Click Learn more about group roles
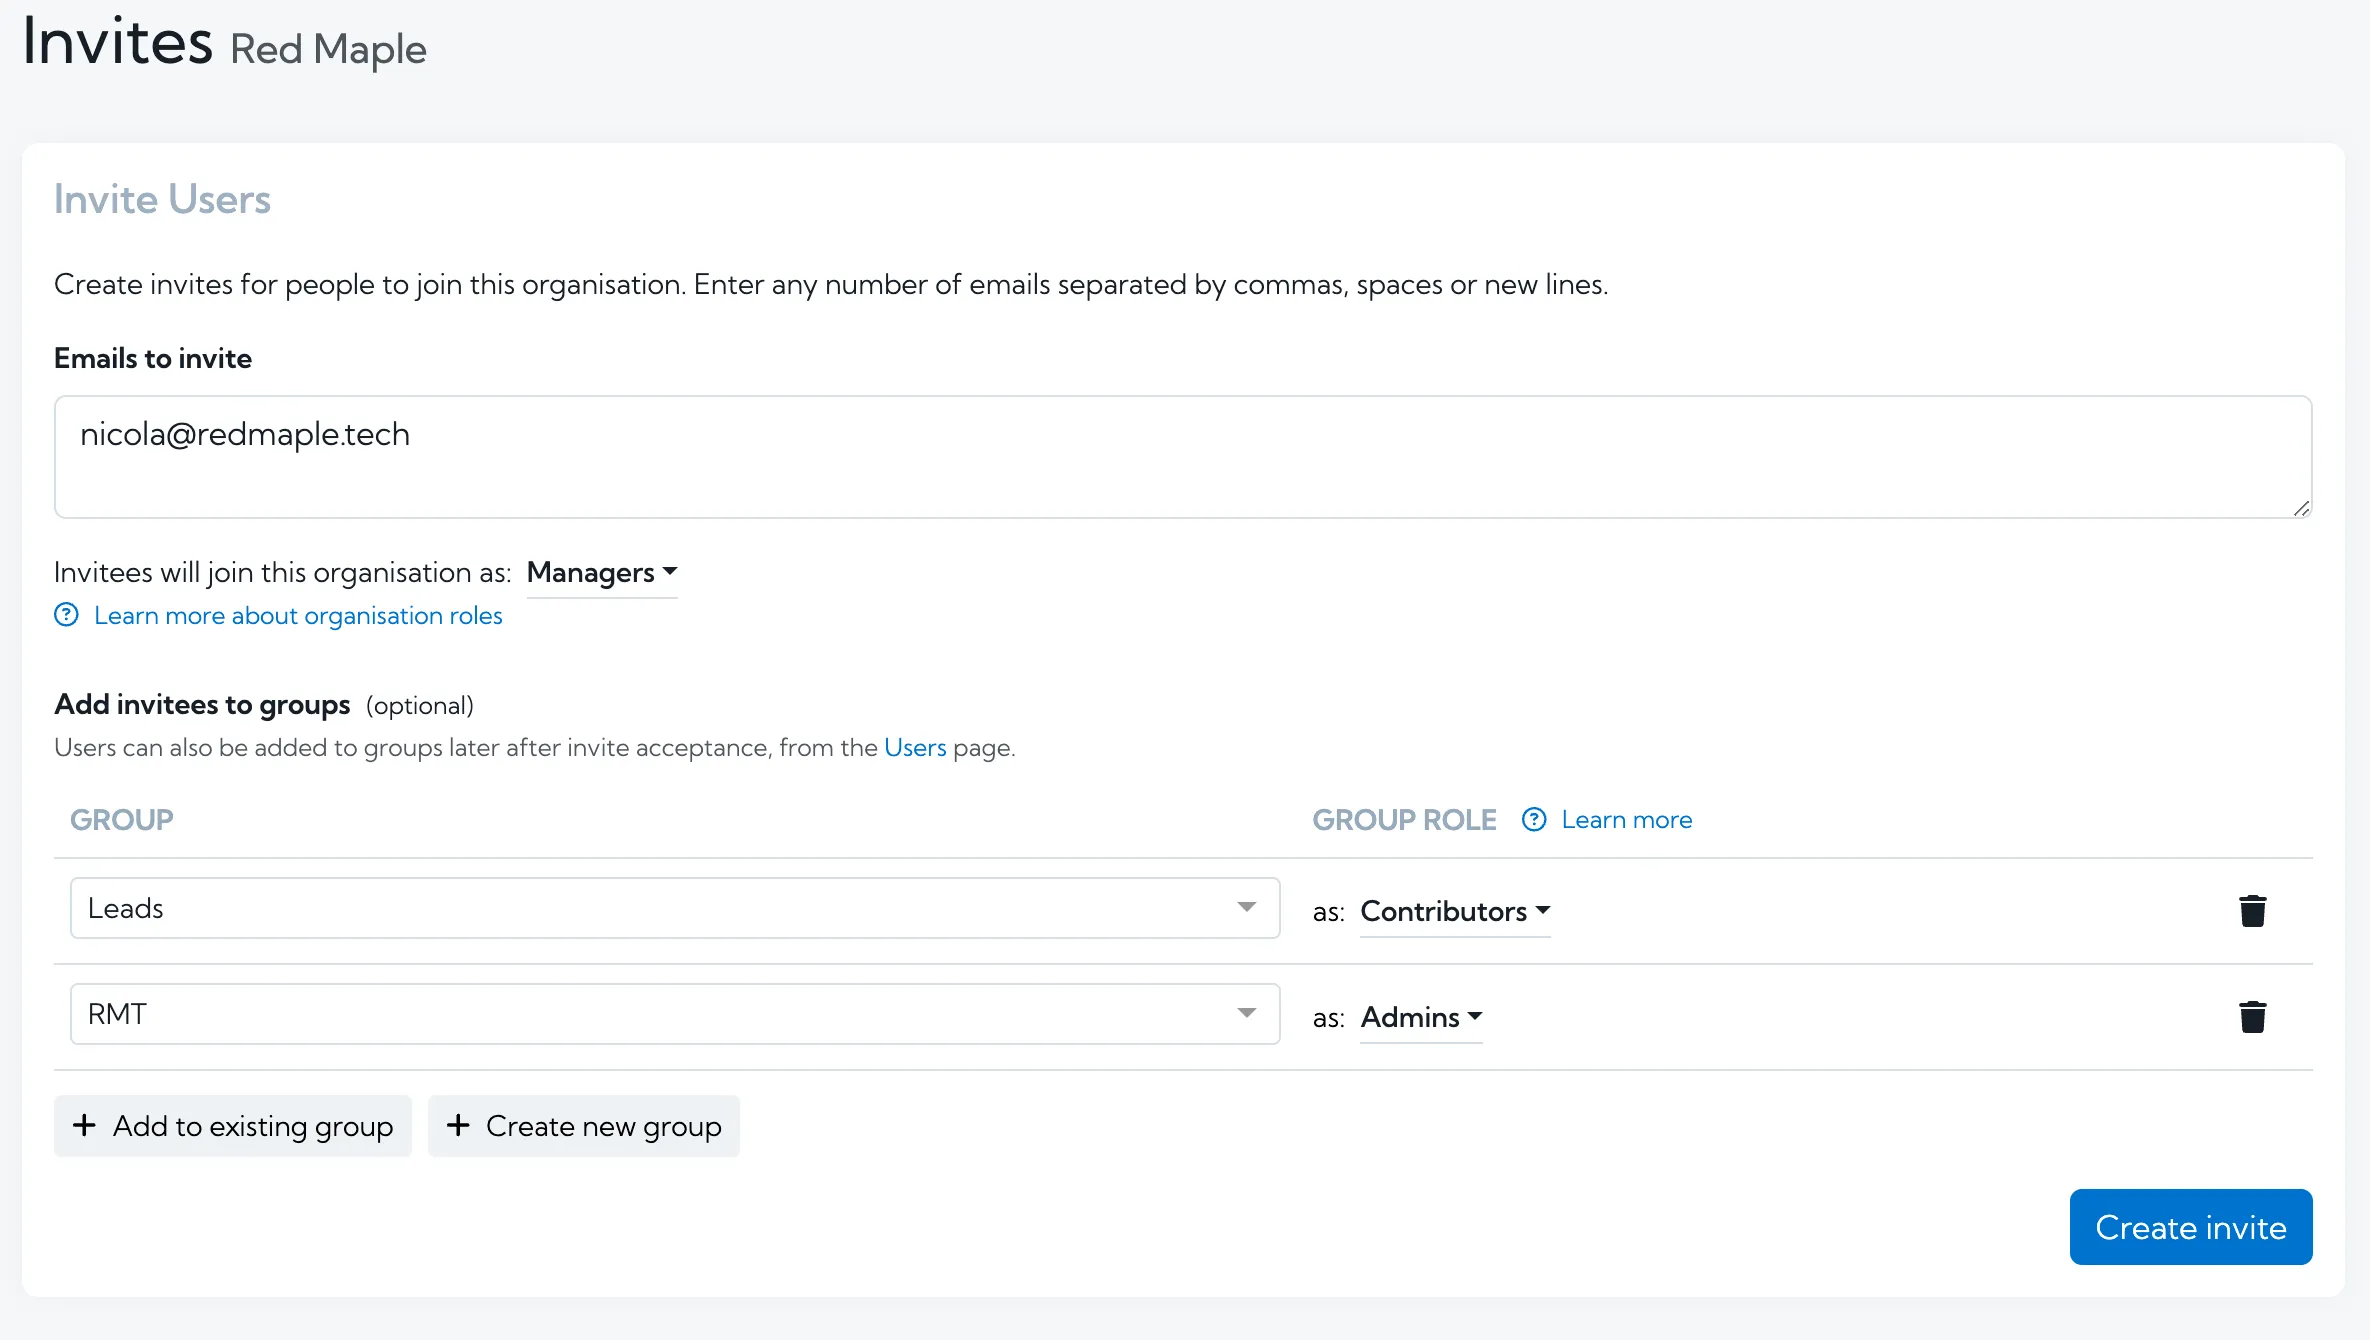Image resolution: width=2370 pixels, height=1340 pixels. coord(1626,819)
